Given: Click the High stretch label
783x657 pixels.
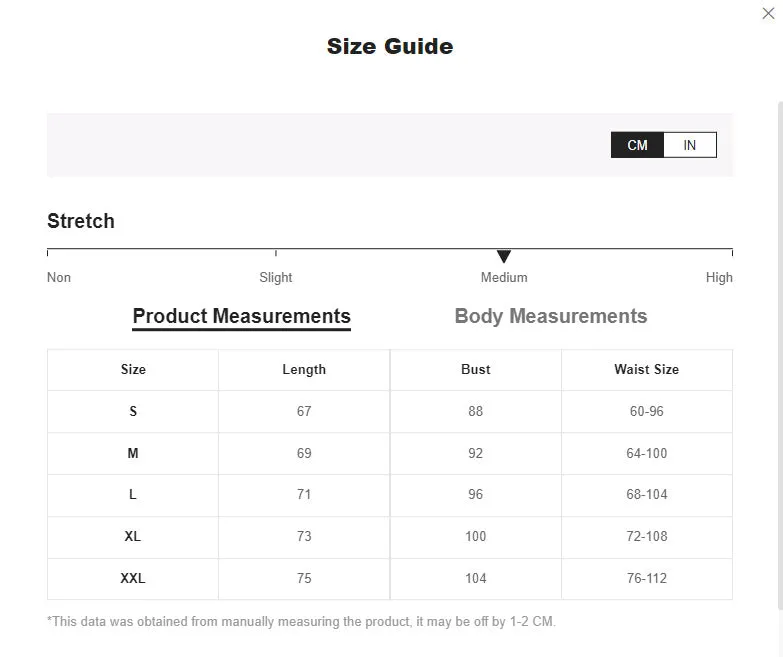Looking at the screenshot, I should click(719, 277).
